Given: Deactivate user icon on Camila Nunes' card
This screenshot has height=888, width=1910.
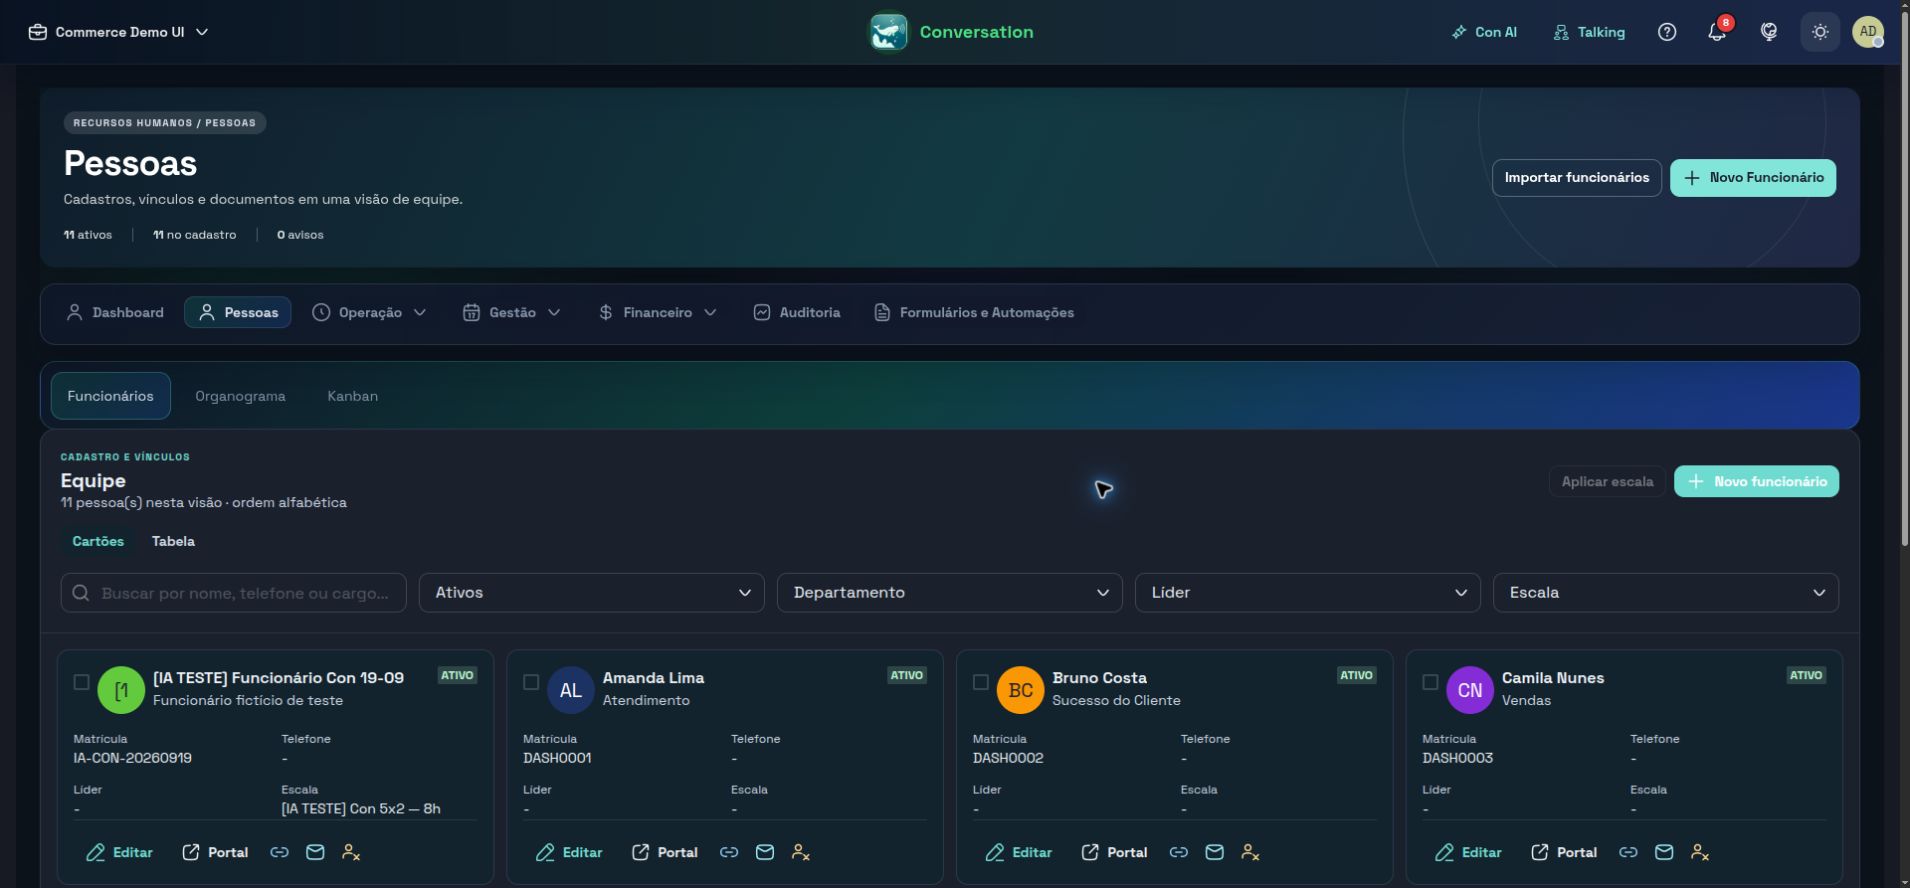Looking at the screenshot, I should tap(1700, 852).
